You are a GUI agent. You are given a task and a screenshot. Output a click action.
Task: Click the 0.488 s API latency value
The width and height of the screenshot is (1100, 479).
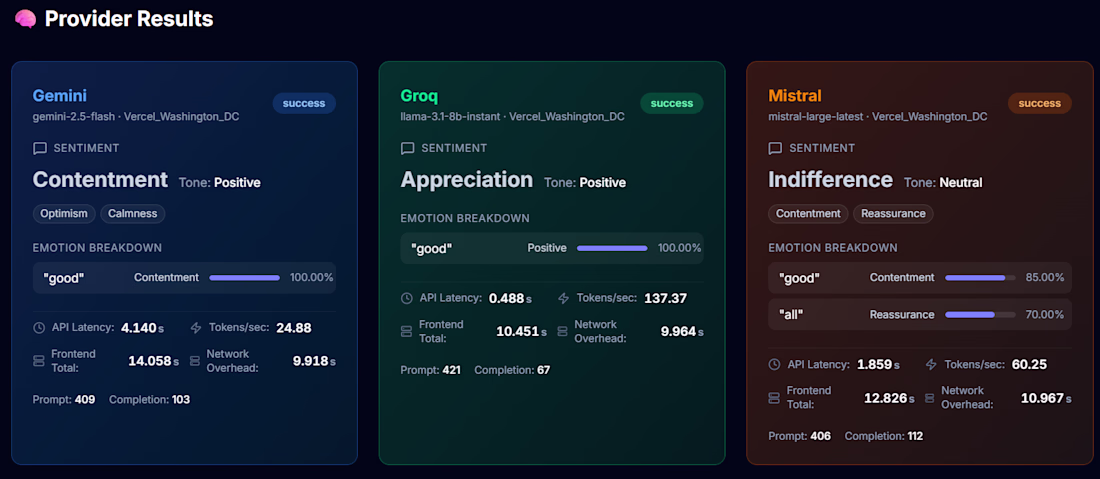510,298
